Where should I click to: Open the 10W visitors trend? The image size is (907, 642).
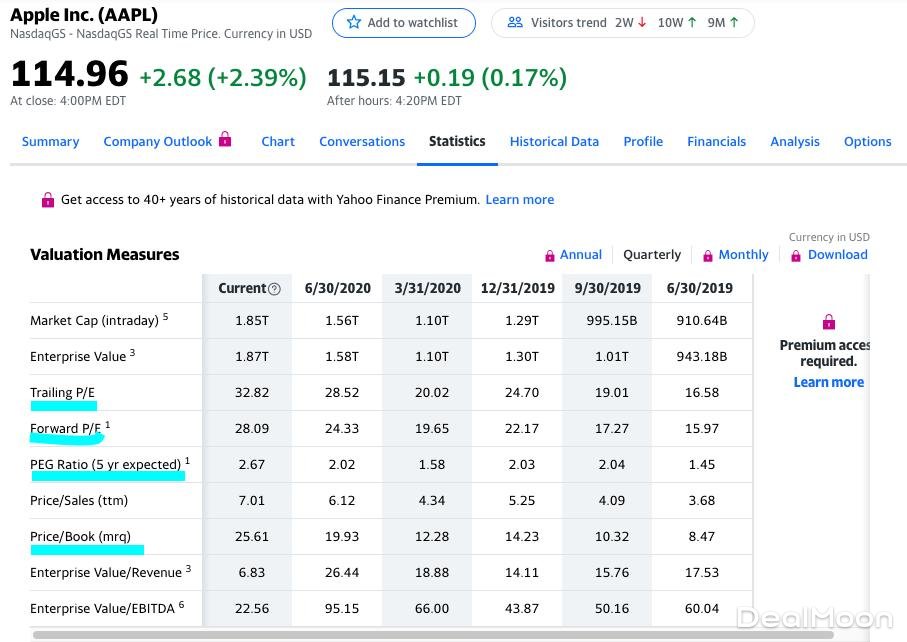(670, 22)
